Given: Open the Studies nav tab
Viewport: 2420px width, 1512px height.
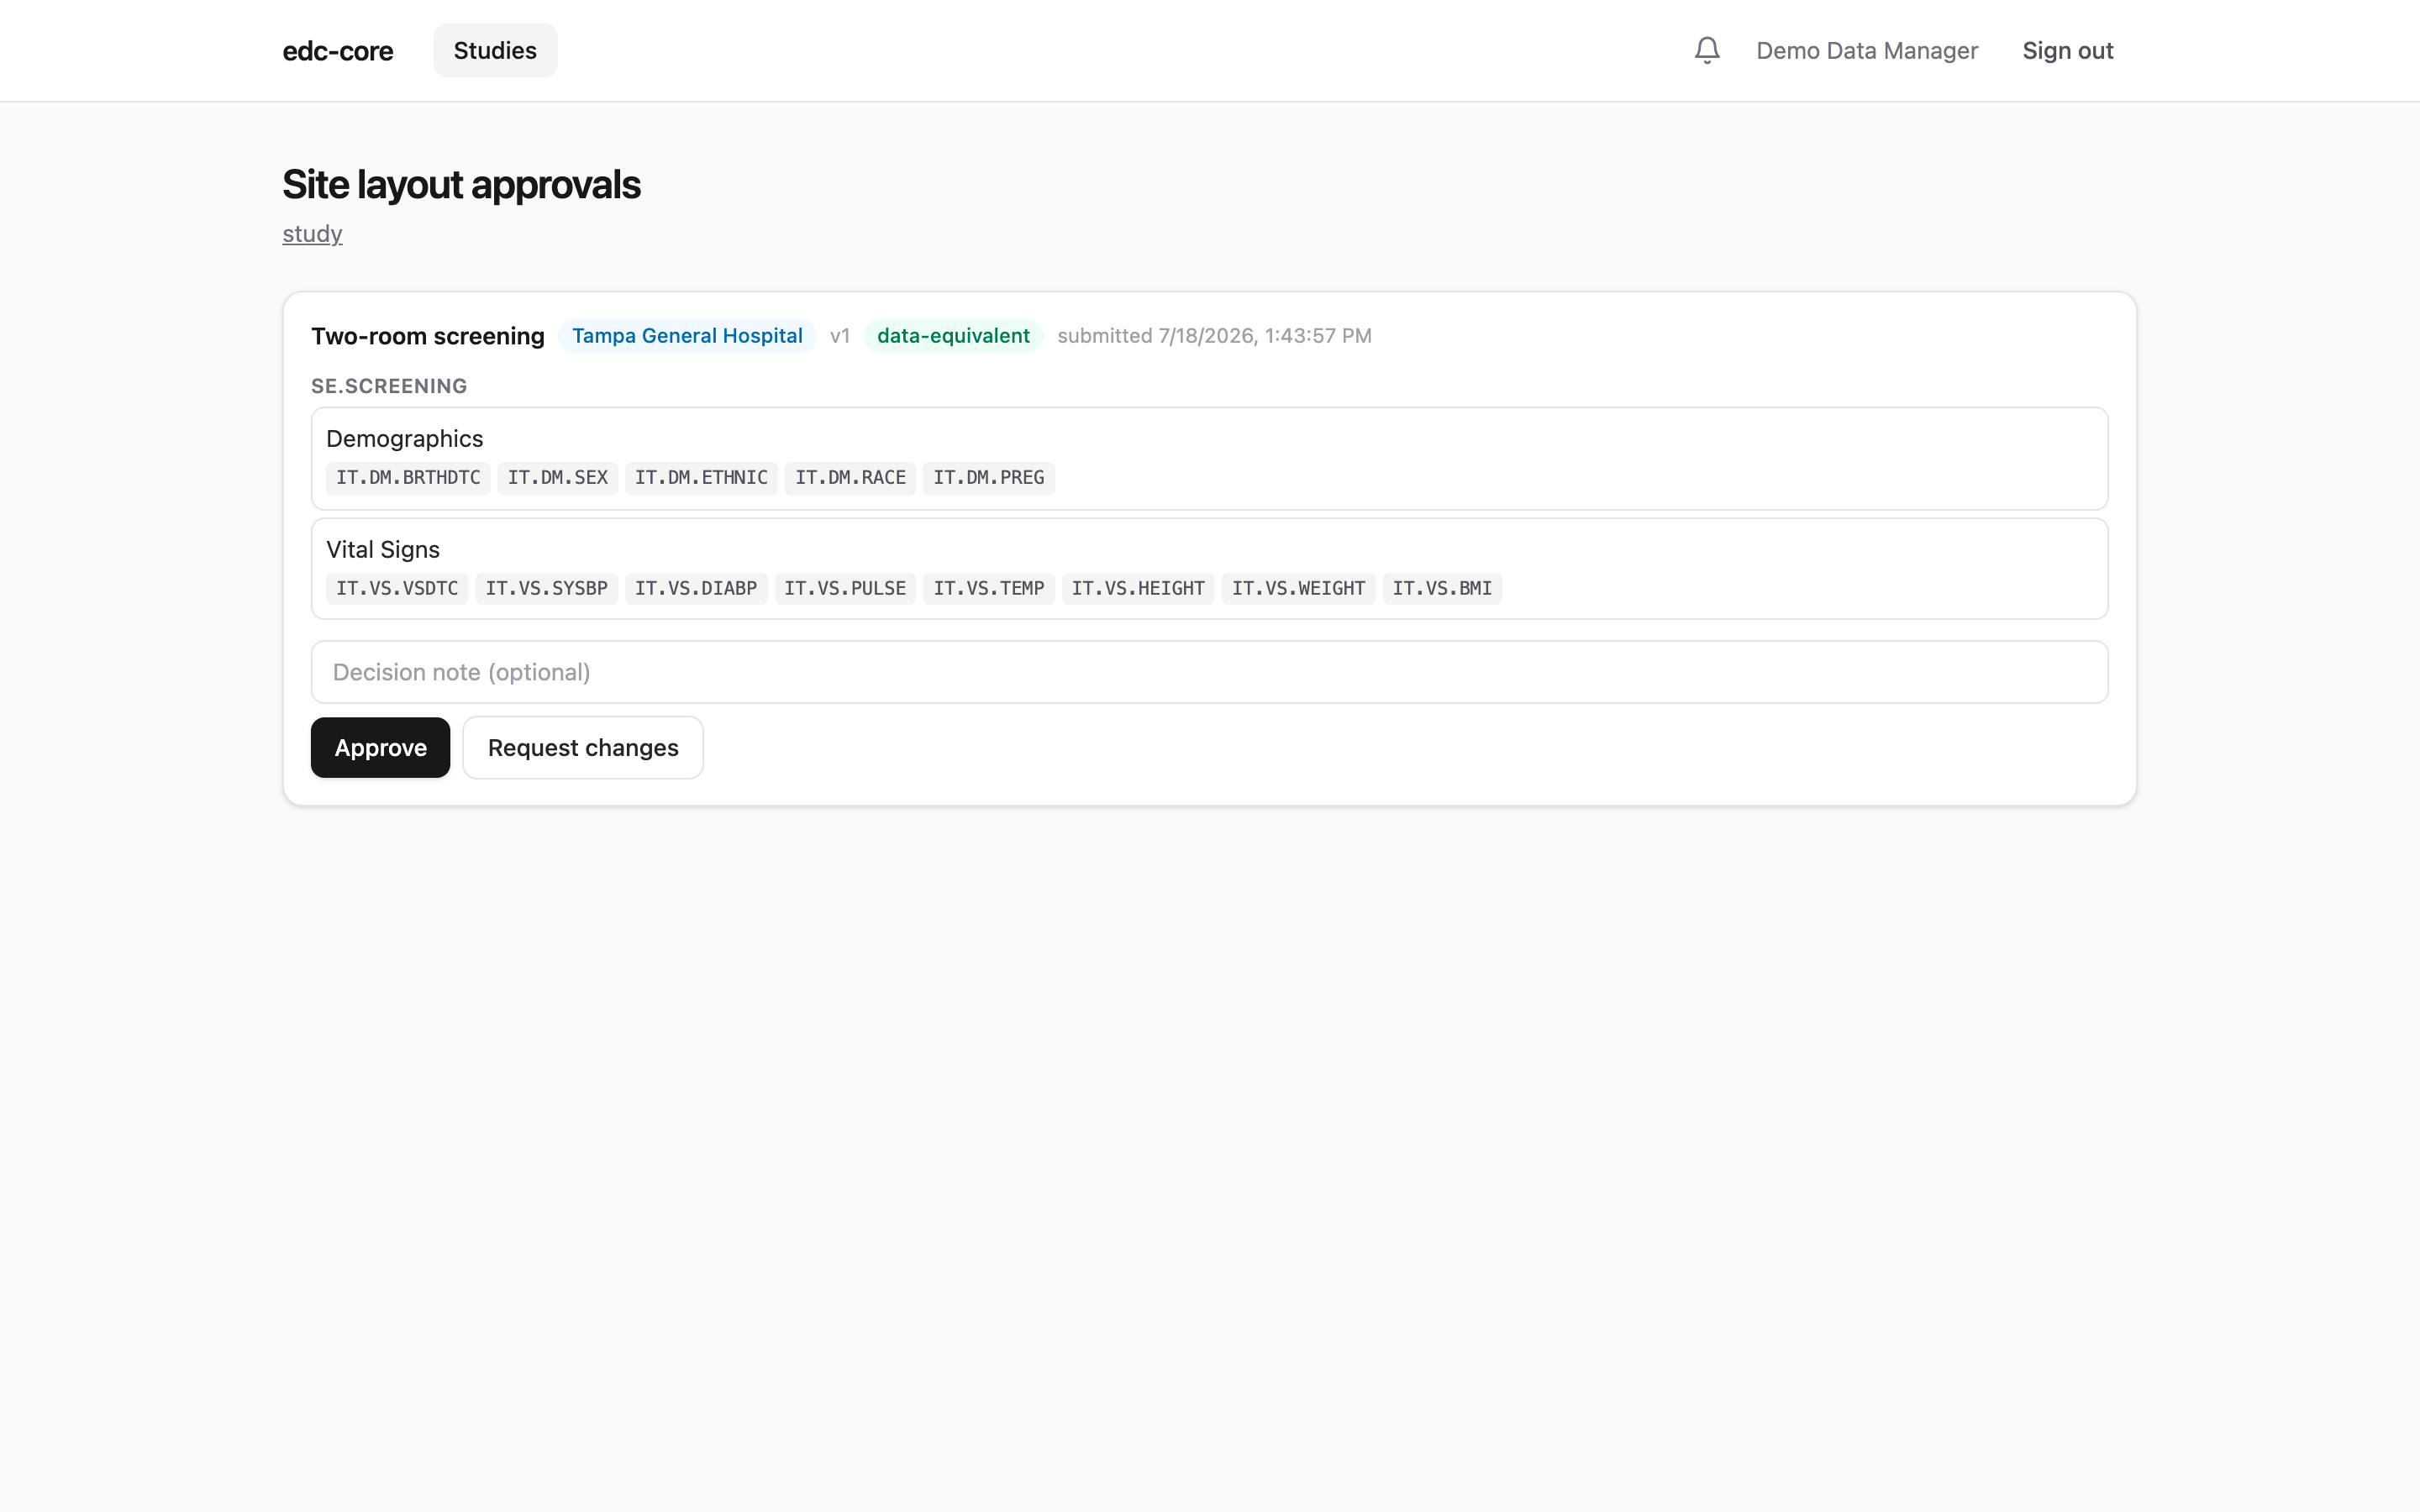Looking at the screenshot, I should (x=495, y=50).
